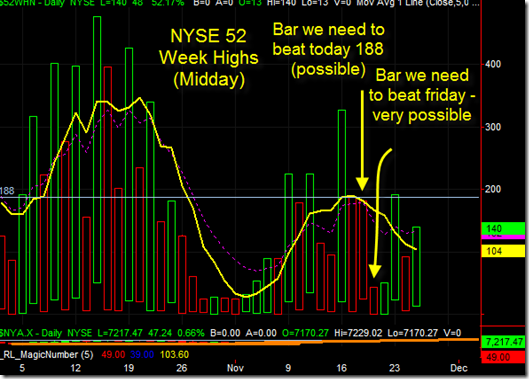Select the 'Bar we need to beat today 188' note

[328, 49]
